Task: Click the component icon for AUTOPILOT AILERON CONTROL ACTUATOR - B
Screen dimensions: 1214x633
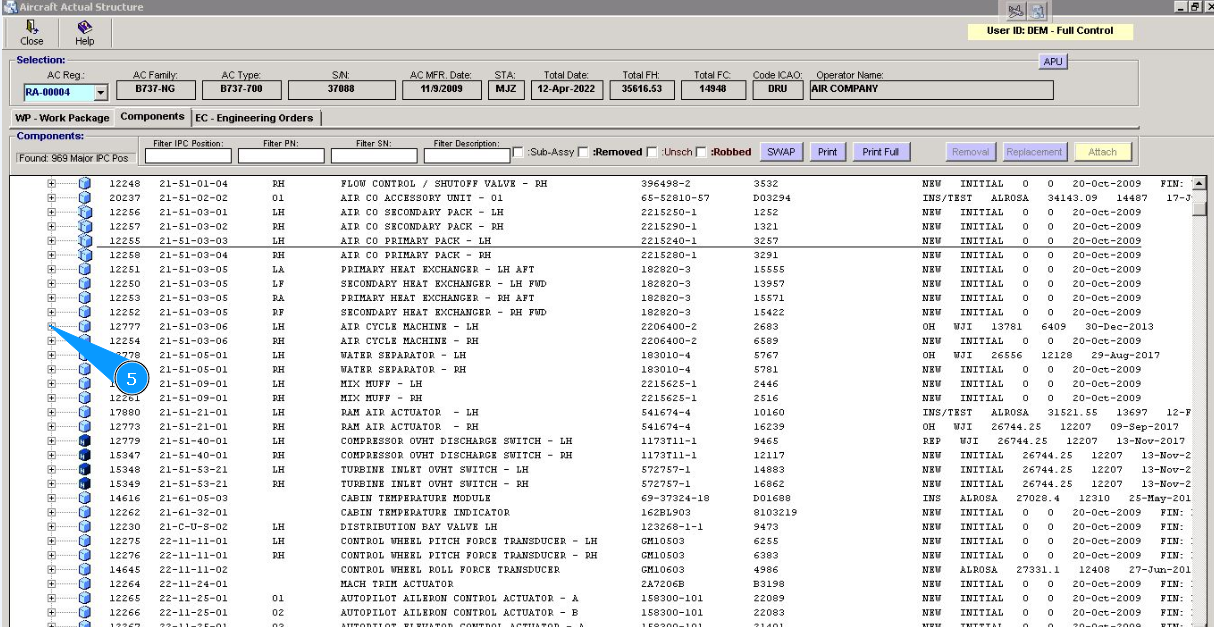Action: point(85,612)
